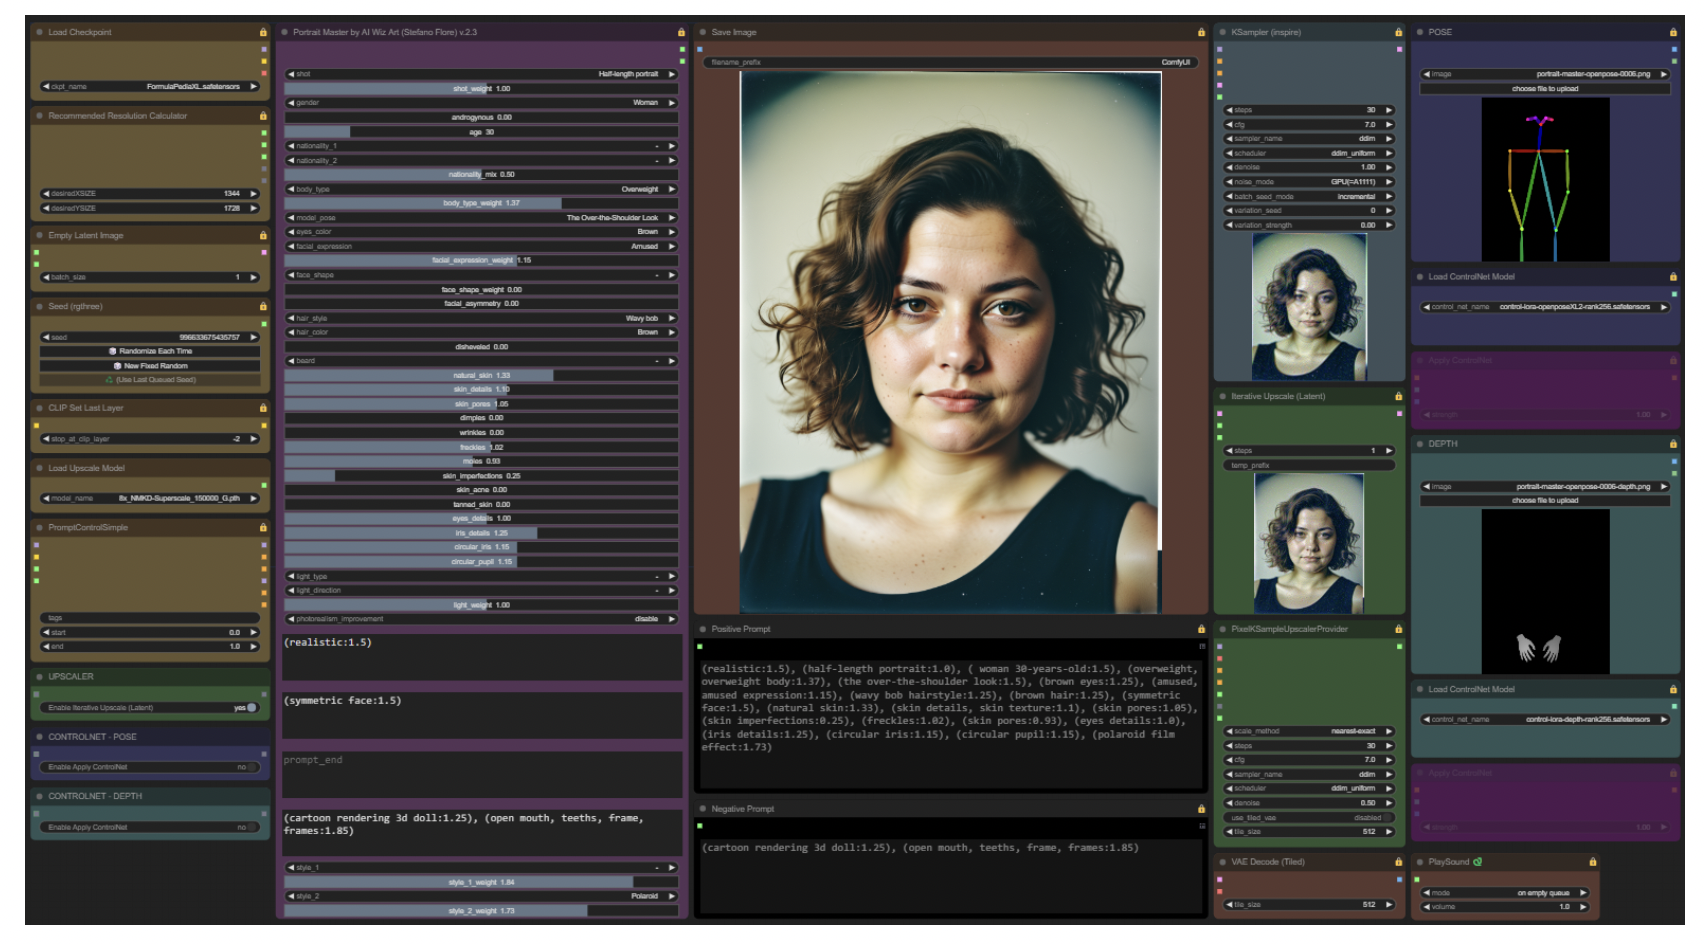1704x944 pixels.
Task: Click the PlaySound speaker icon in title
Action: coord(1478,861)
